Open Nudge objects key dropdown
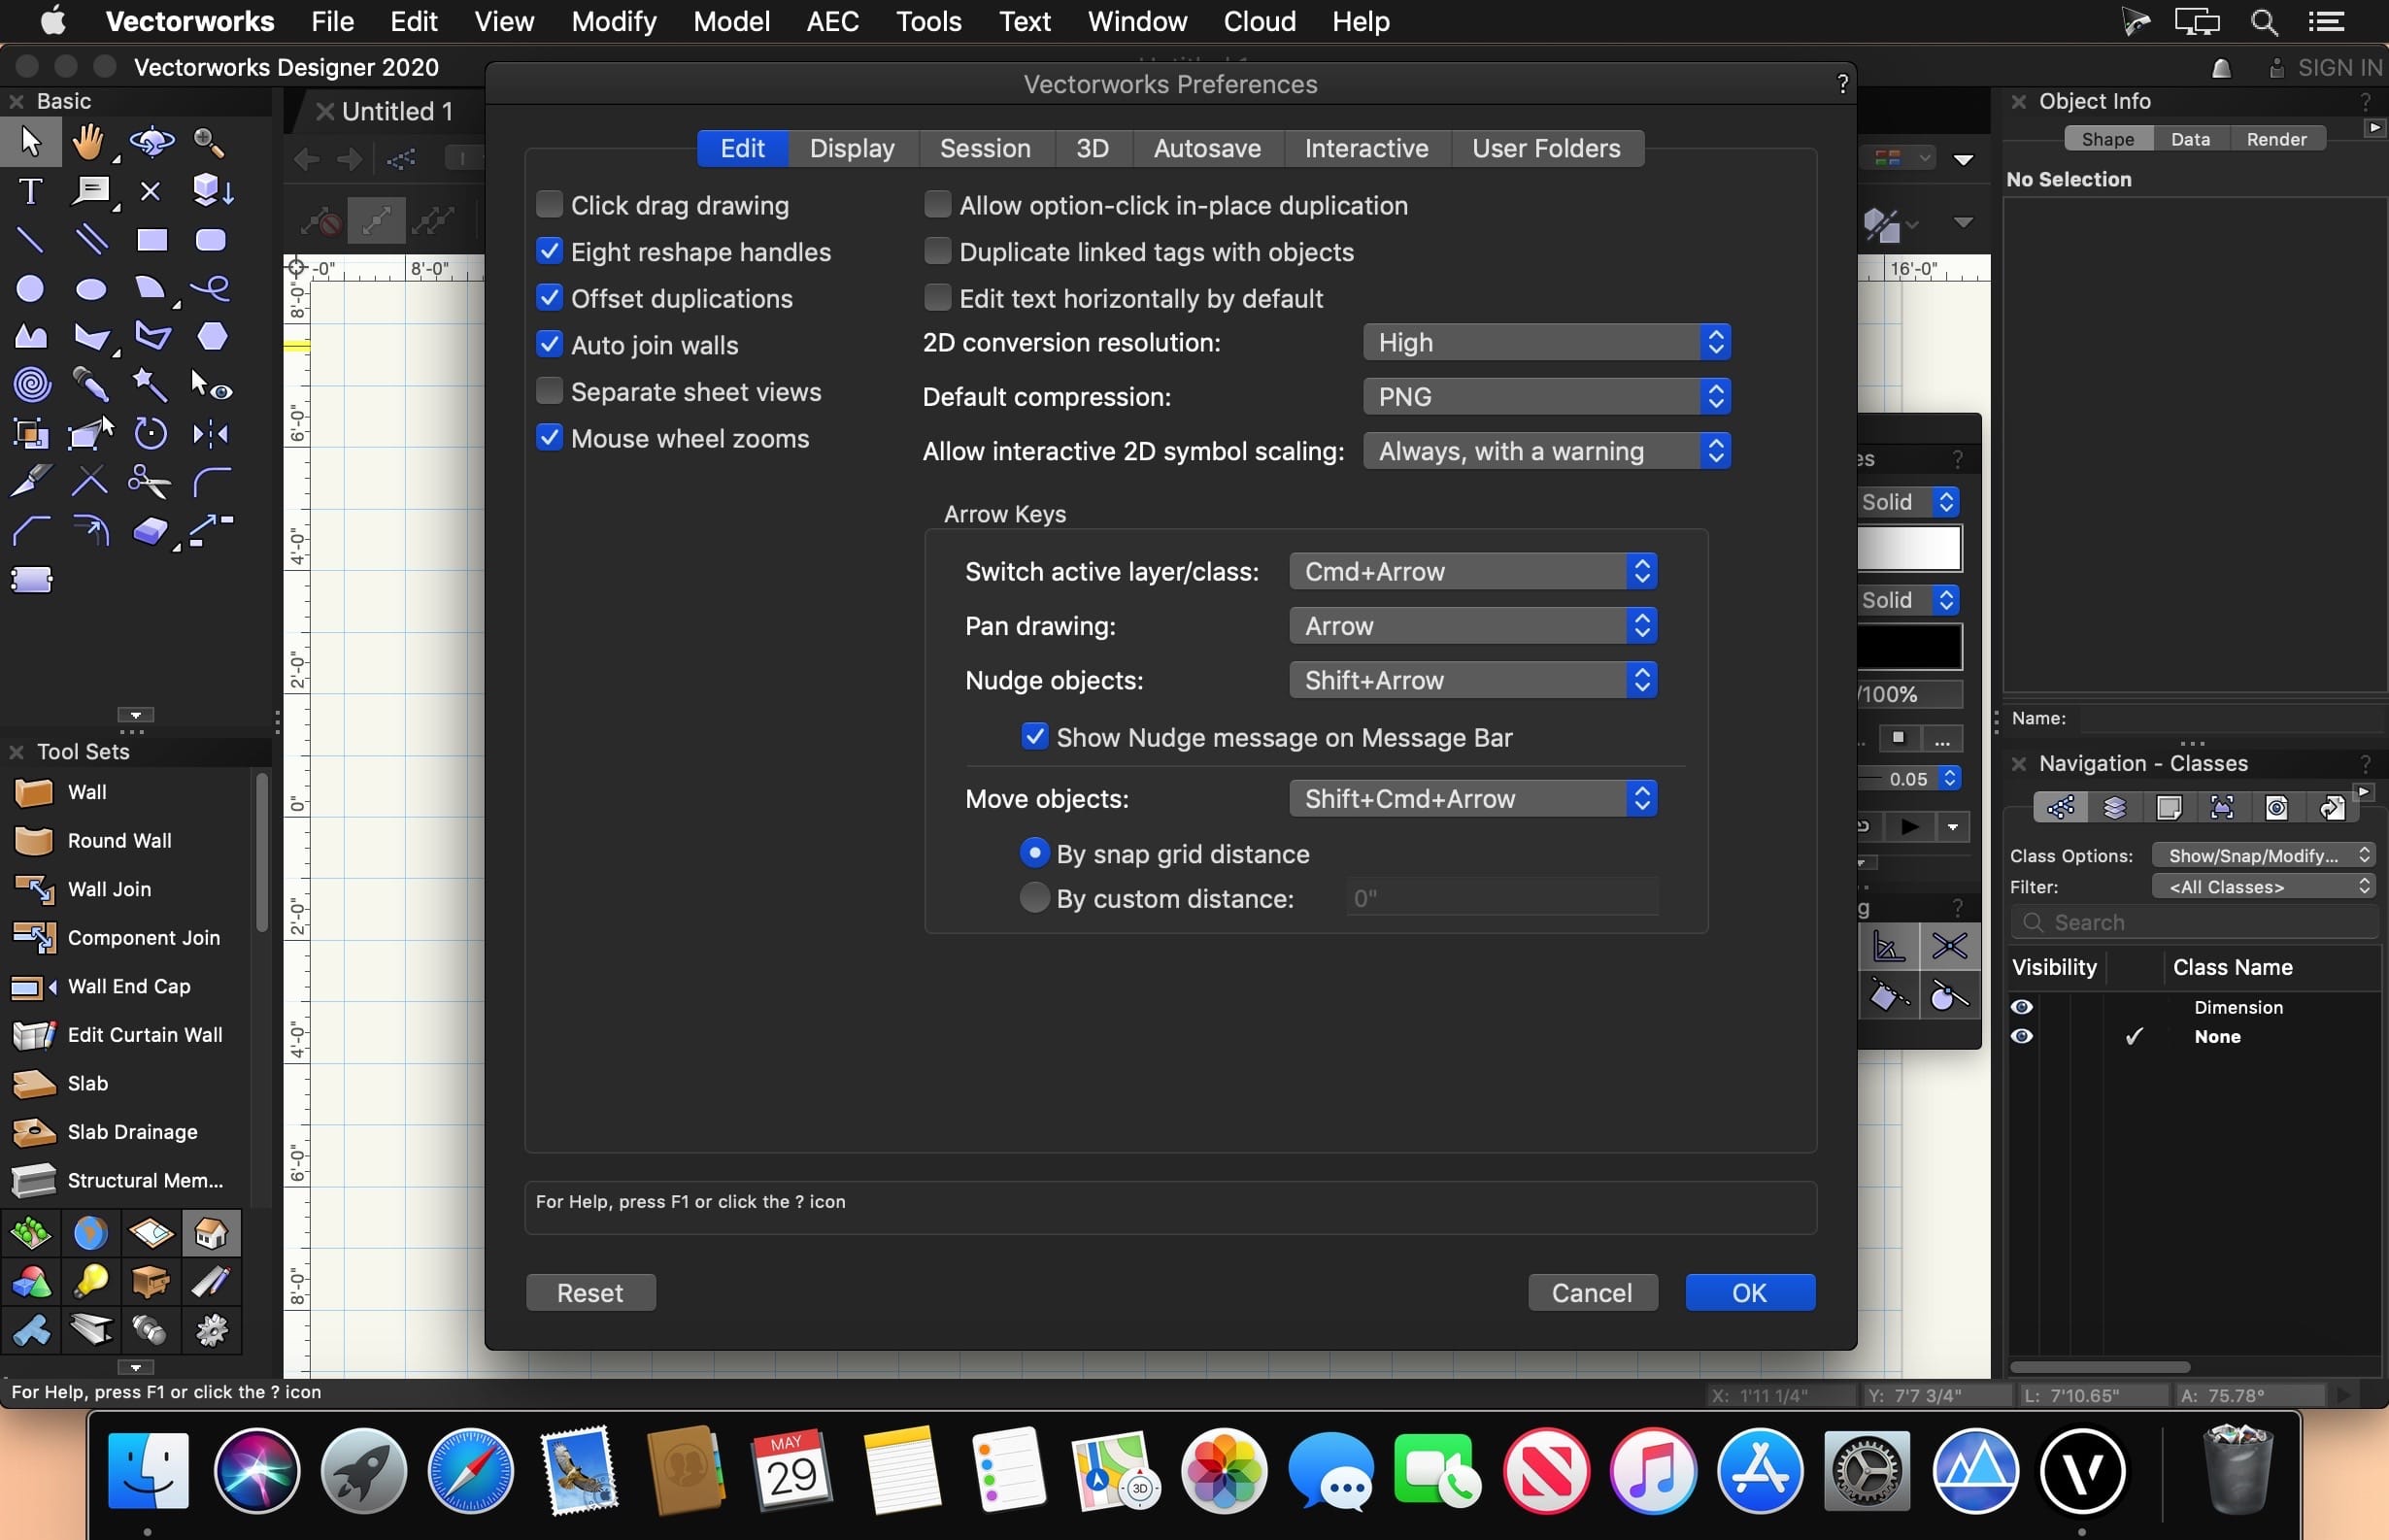Image resolution: width=2389 pixels, height=1540 pixels. (1472, 680)
